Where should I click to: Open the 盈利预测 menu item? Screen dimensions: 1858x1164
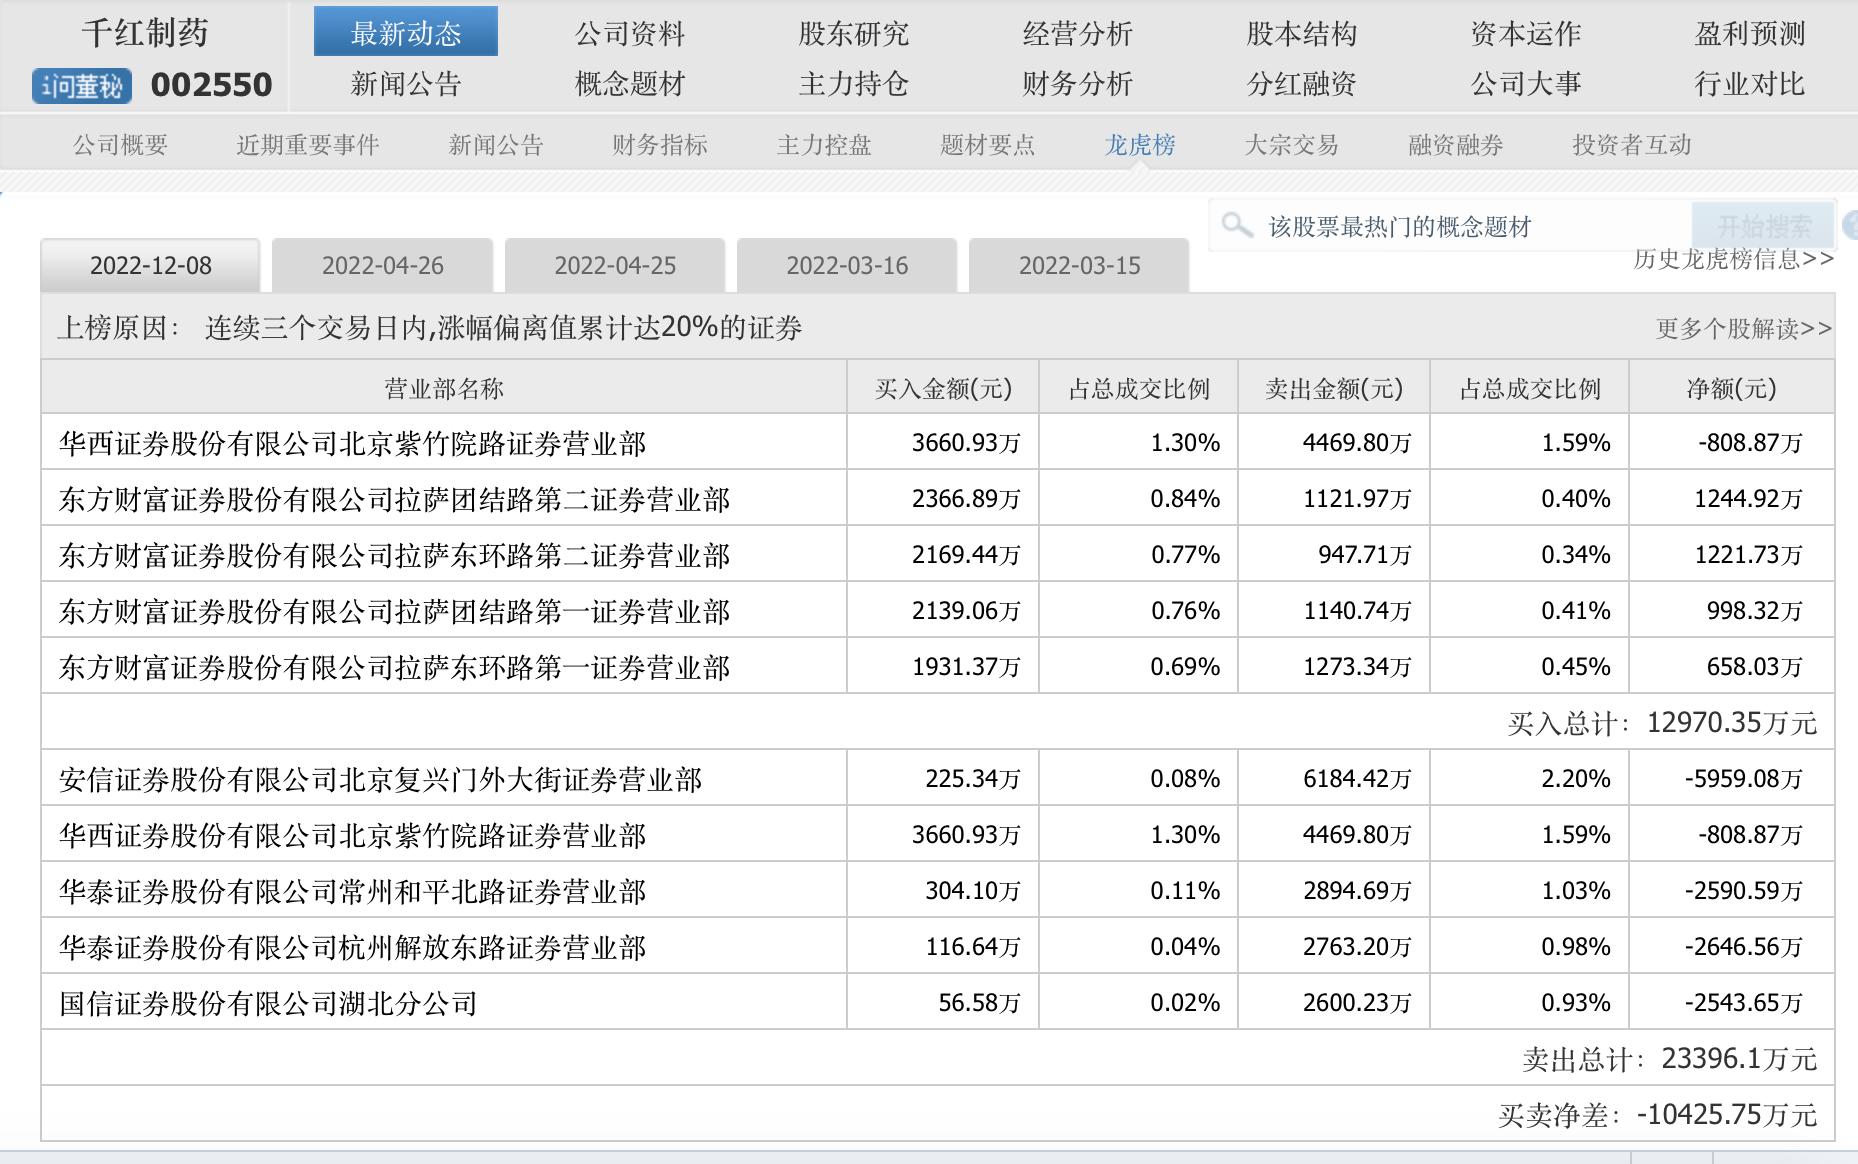tap(1750, 34)
